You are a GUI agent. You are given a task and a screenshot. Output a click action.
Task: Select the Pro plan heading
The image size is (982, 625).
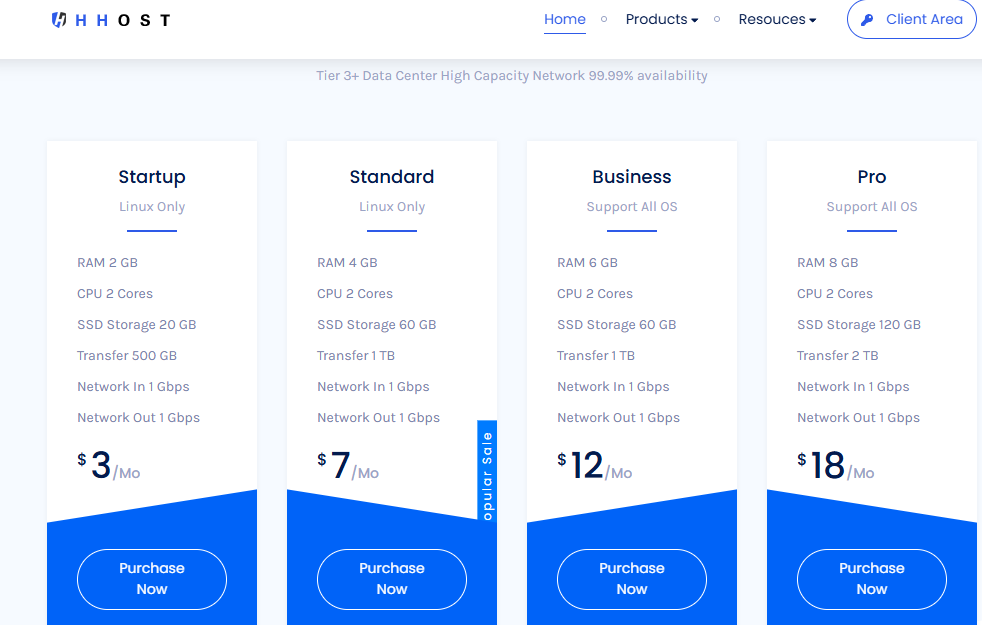(871, 177)
